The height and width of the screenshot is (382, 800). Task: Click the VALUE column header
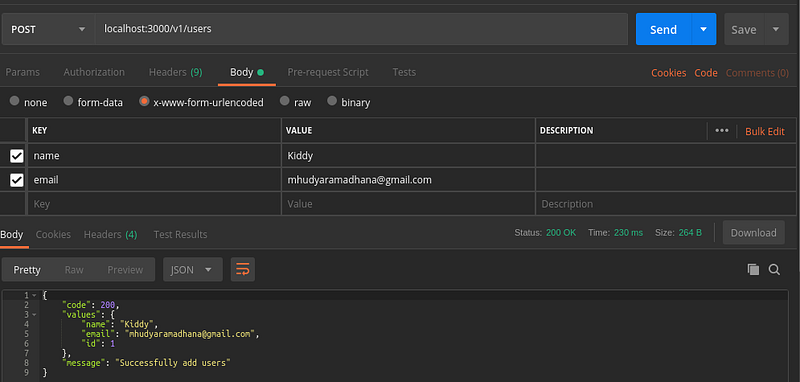tap(298, 131)
